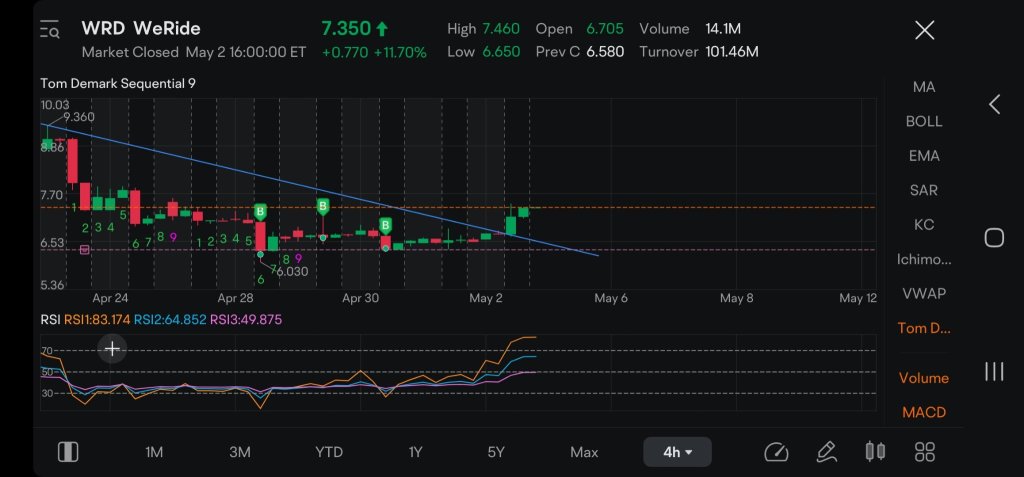The image size is (1024, 477).
Task: Select the pencil drawing tool
Action: pyautogui.click(x=826, y=452)
